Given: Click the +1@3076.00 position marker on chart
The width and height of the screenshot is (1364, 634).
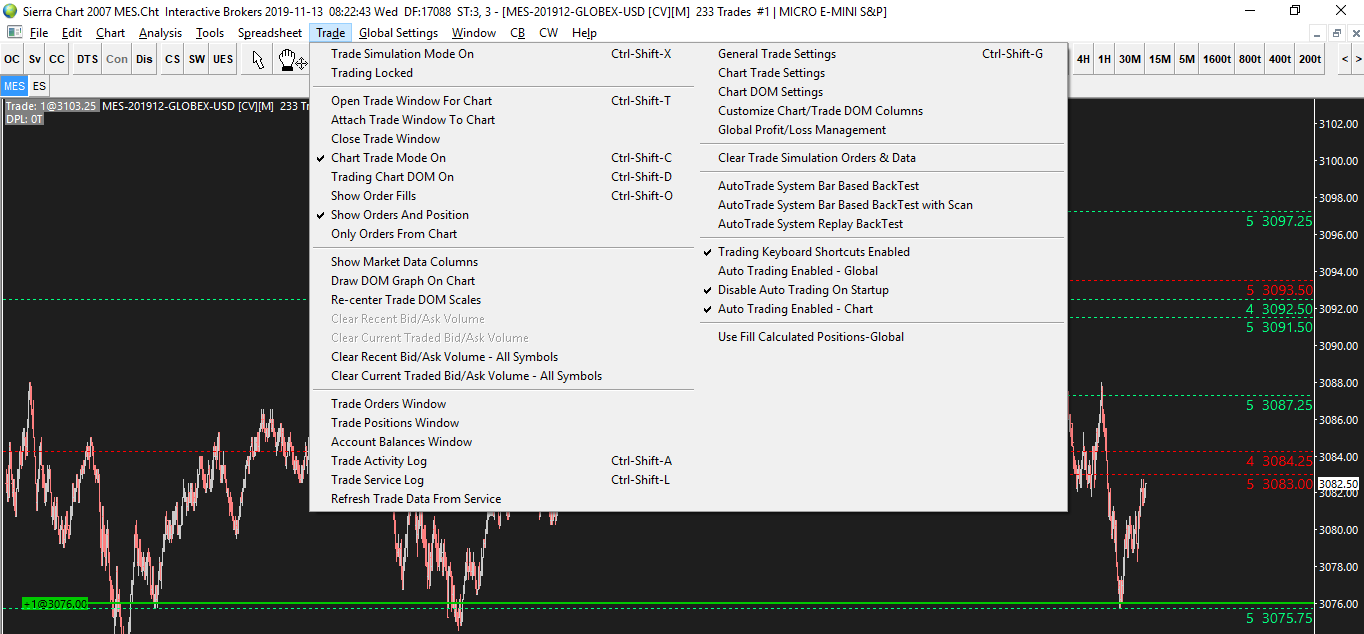Looking at the screenshot, I should [x=55, y=604].
